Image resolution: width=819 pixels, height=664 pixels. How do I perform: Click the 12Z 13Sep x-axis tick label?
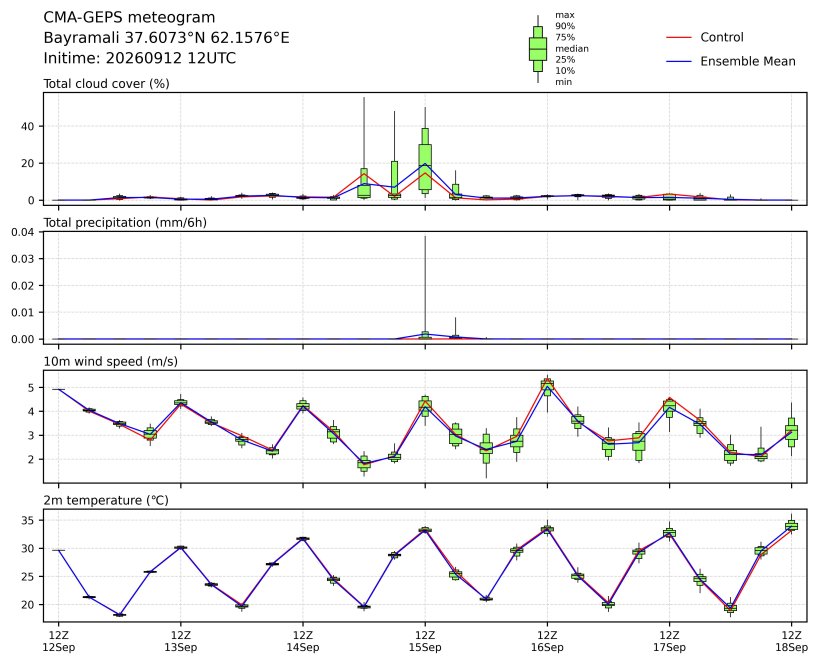click(181, 642)
